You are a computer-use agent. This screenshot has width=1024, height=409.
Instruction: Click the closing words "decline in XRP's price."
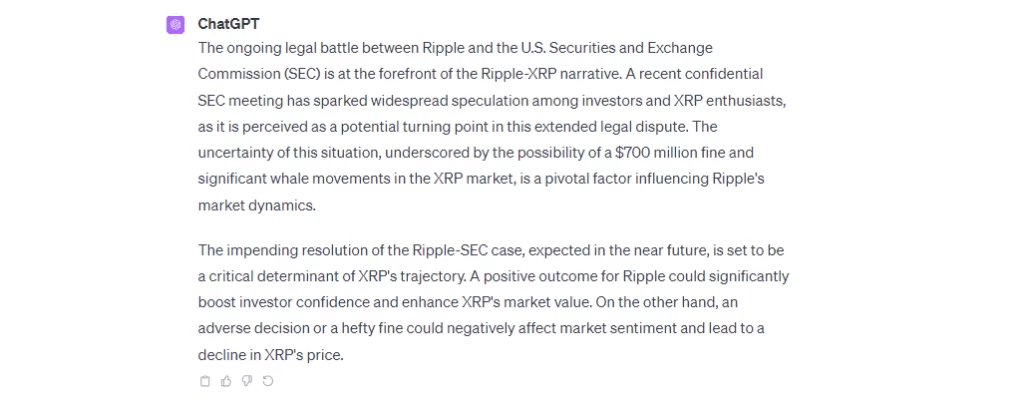click(x=270, y=354)
